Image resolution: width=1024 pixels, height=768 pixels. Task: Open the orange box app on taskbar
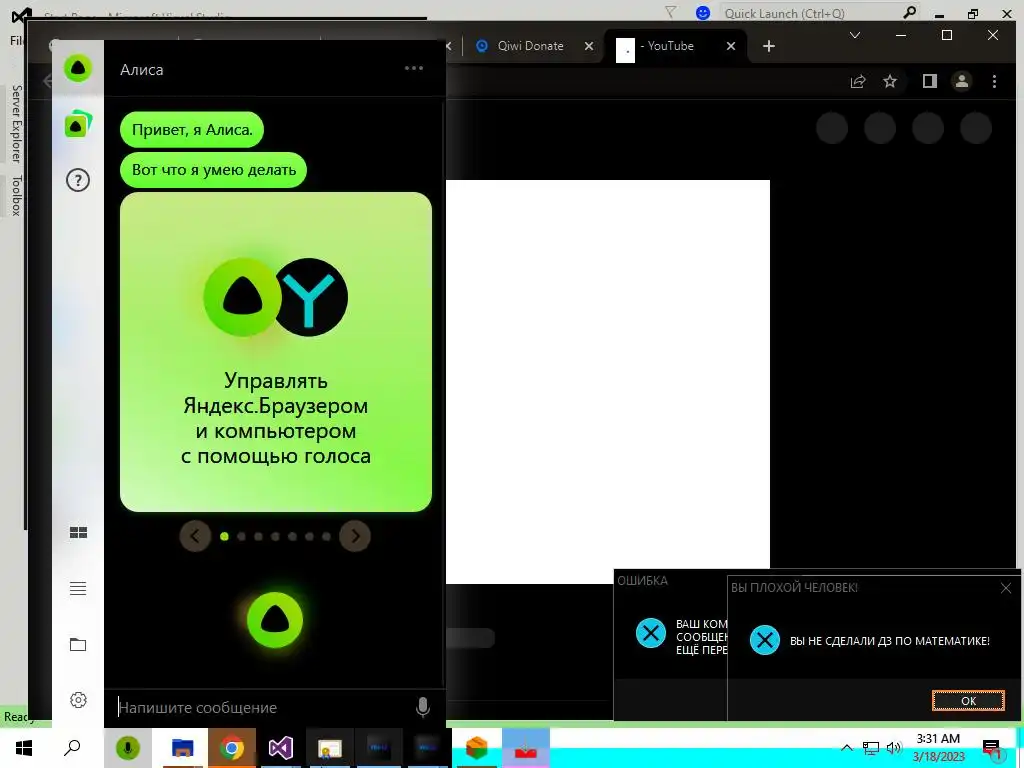(x=477, y=748)
